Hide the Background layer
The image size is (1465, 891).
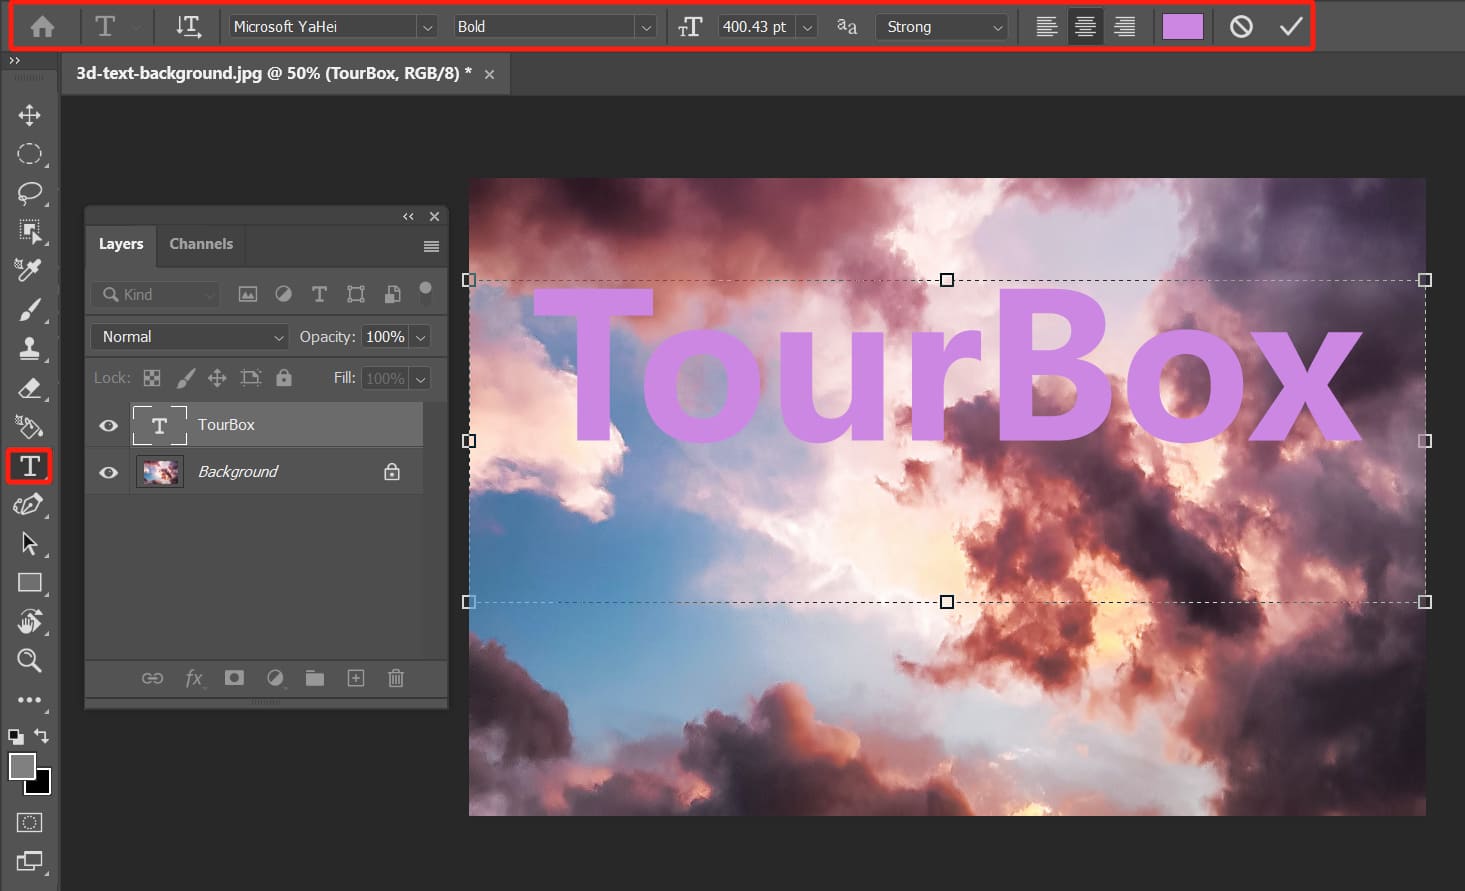tap(108, 472)
